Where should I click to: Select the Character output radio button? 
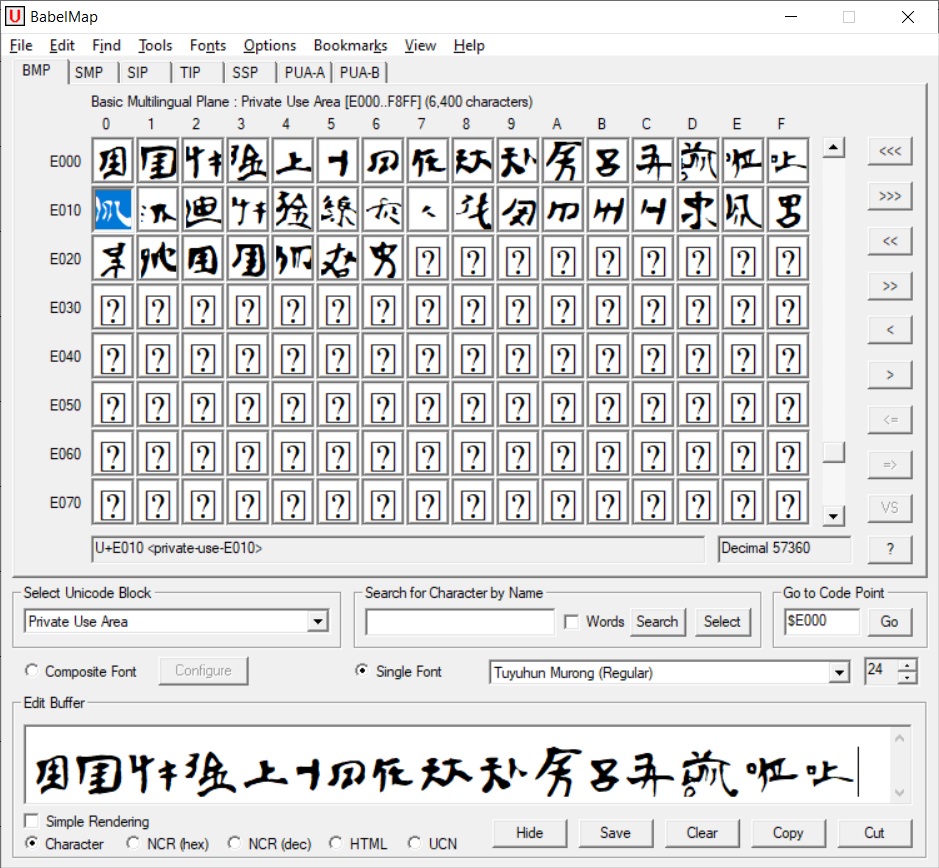(31, 842)
